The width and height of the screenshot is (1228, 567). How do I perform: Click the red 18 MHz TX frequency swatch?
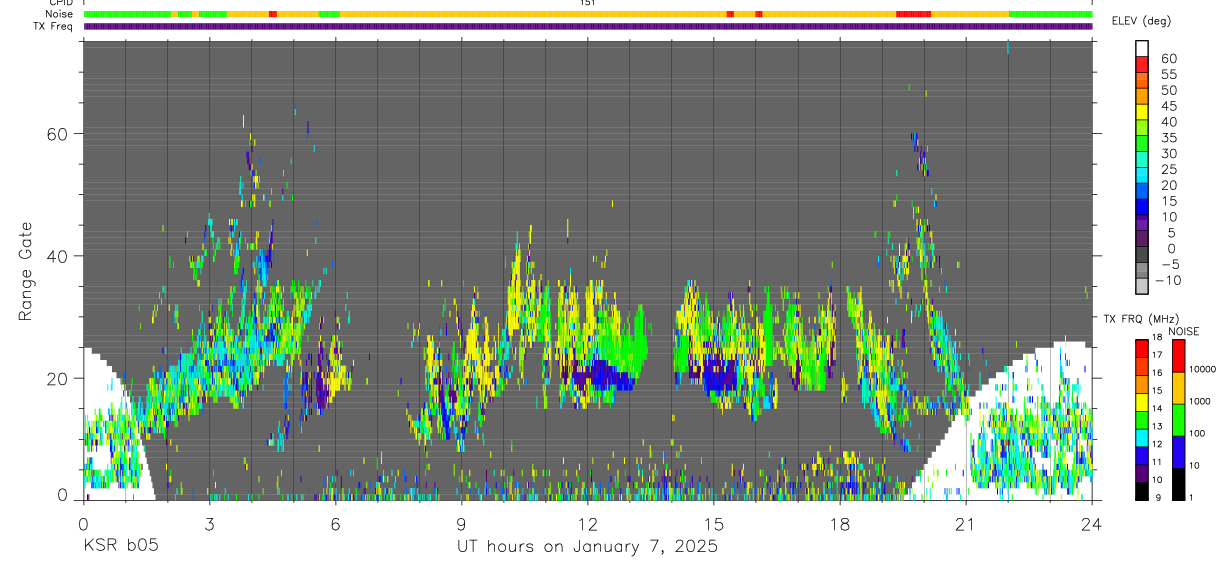coord(1141,349)
